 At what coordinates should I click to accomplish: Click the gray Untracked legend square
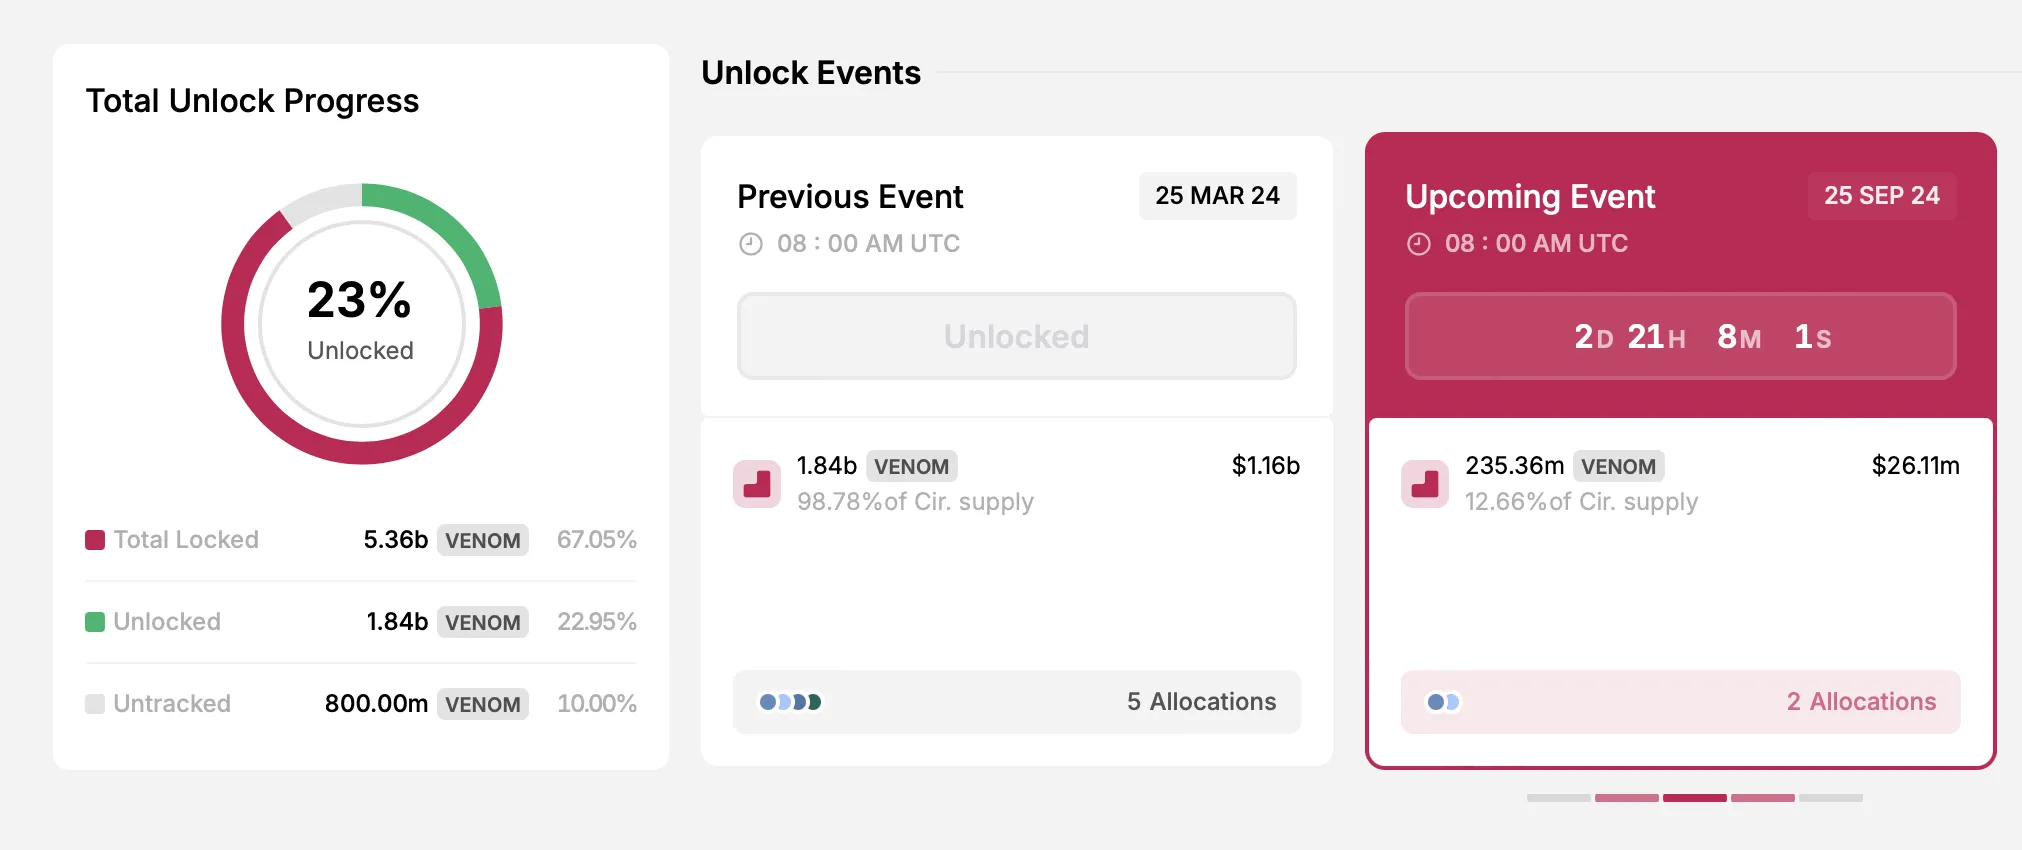(x=95, y=704)
